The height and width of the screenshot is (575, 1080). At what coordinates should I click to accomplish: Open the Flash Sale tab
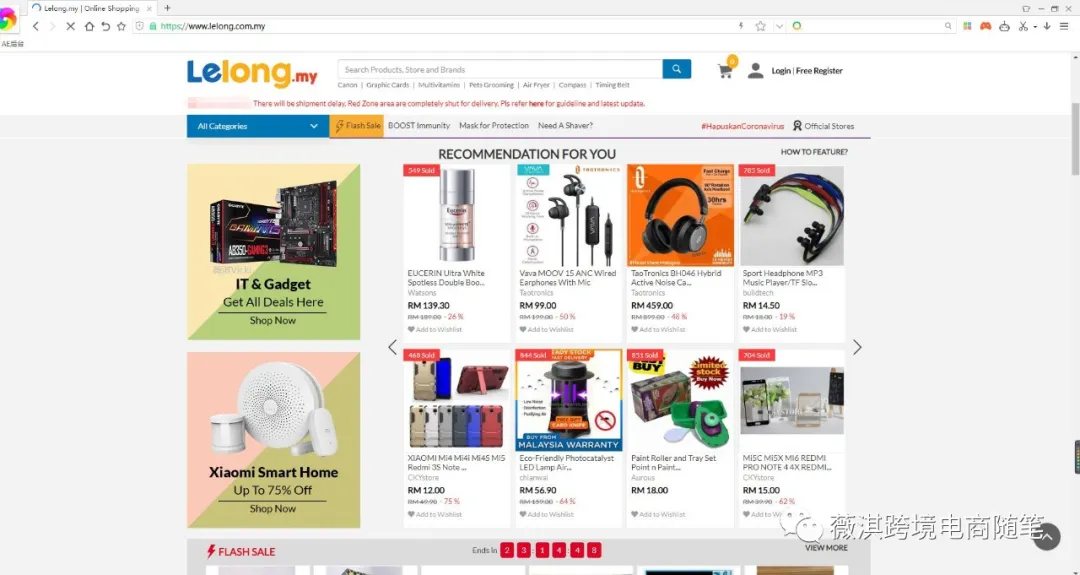pos(357,126)
